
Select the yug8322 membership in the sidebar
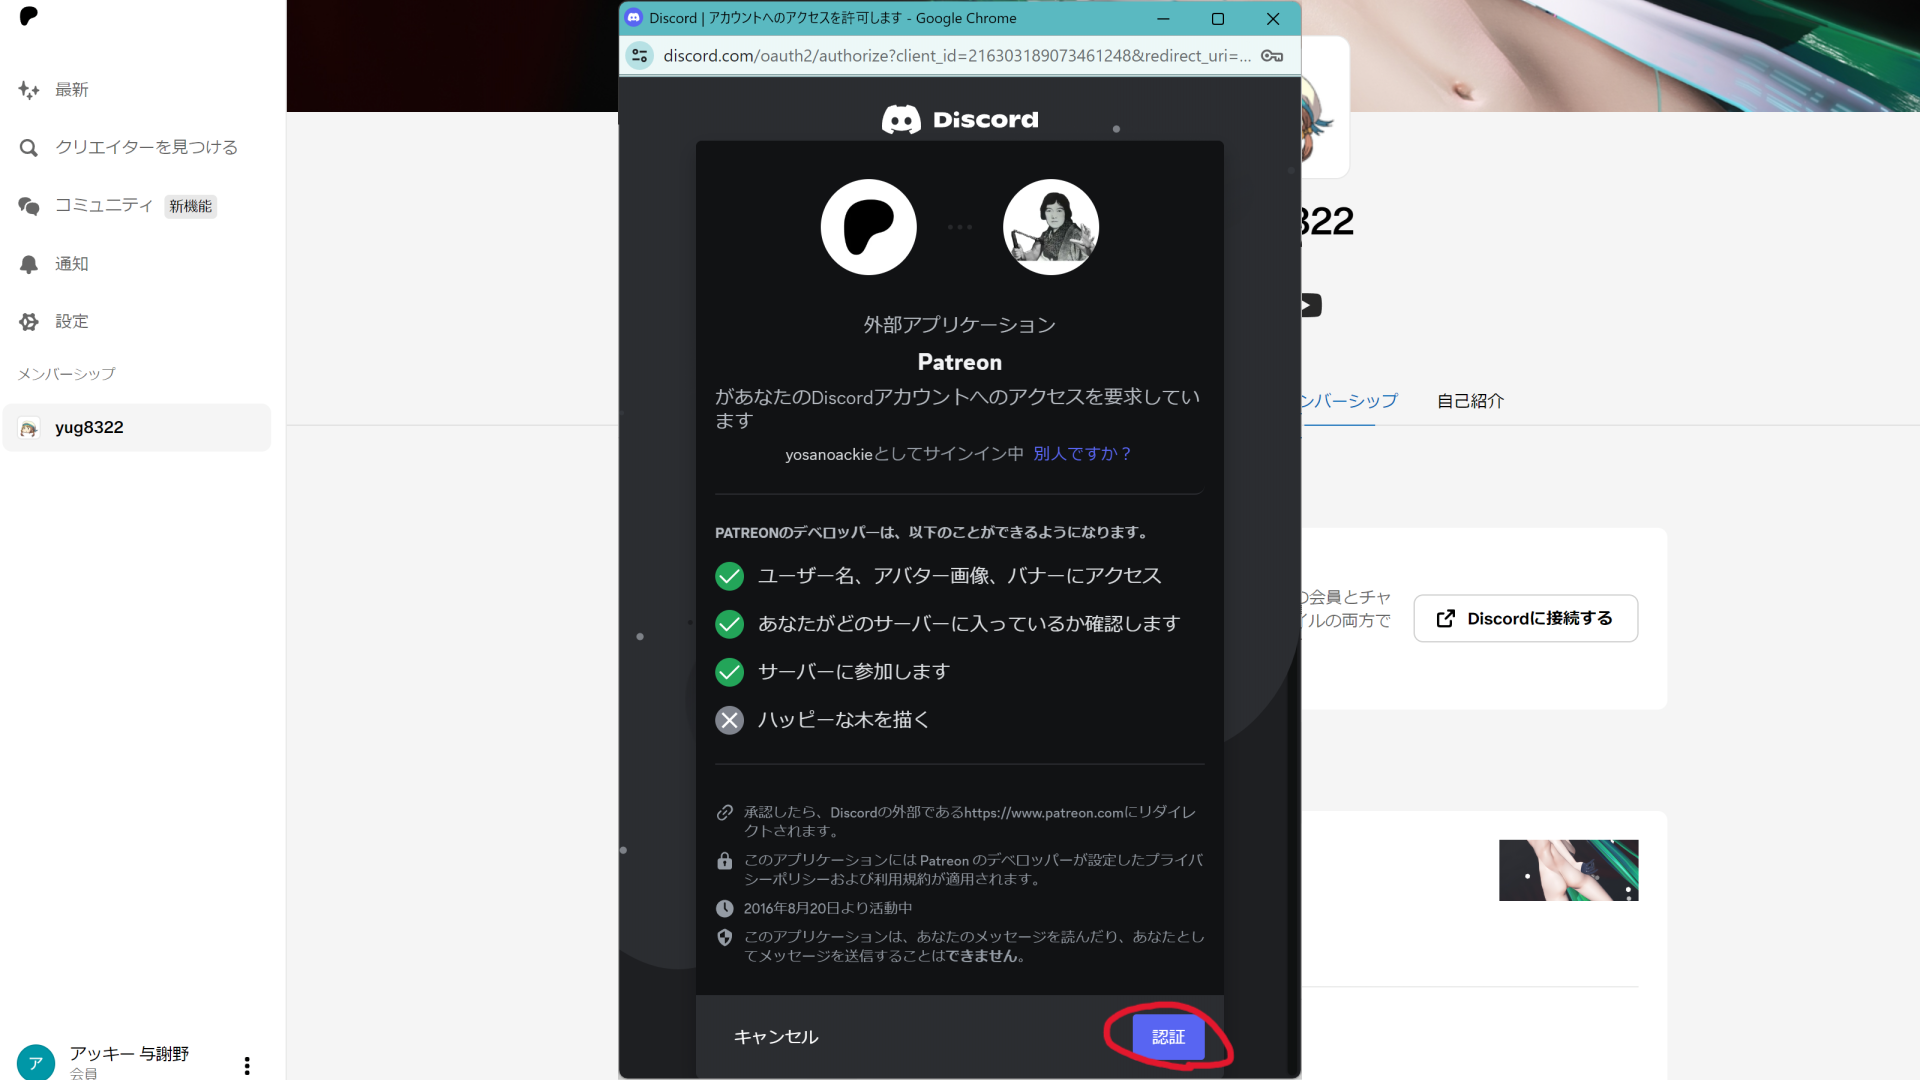coord(137,428)
